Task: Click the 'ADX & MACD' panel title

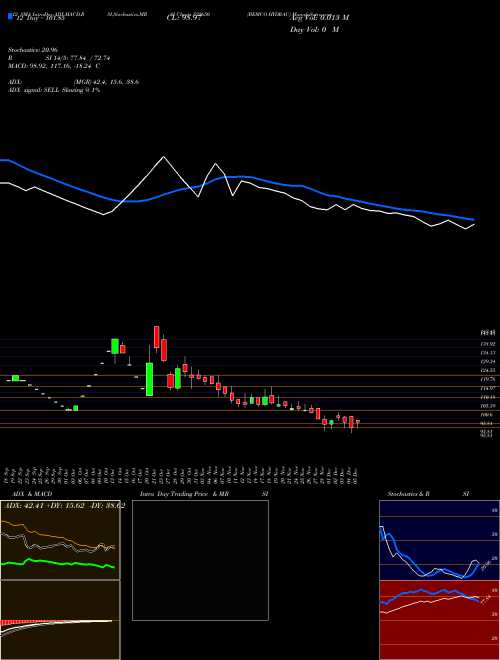Action: coord(32,494)
